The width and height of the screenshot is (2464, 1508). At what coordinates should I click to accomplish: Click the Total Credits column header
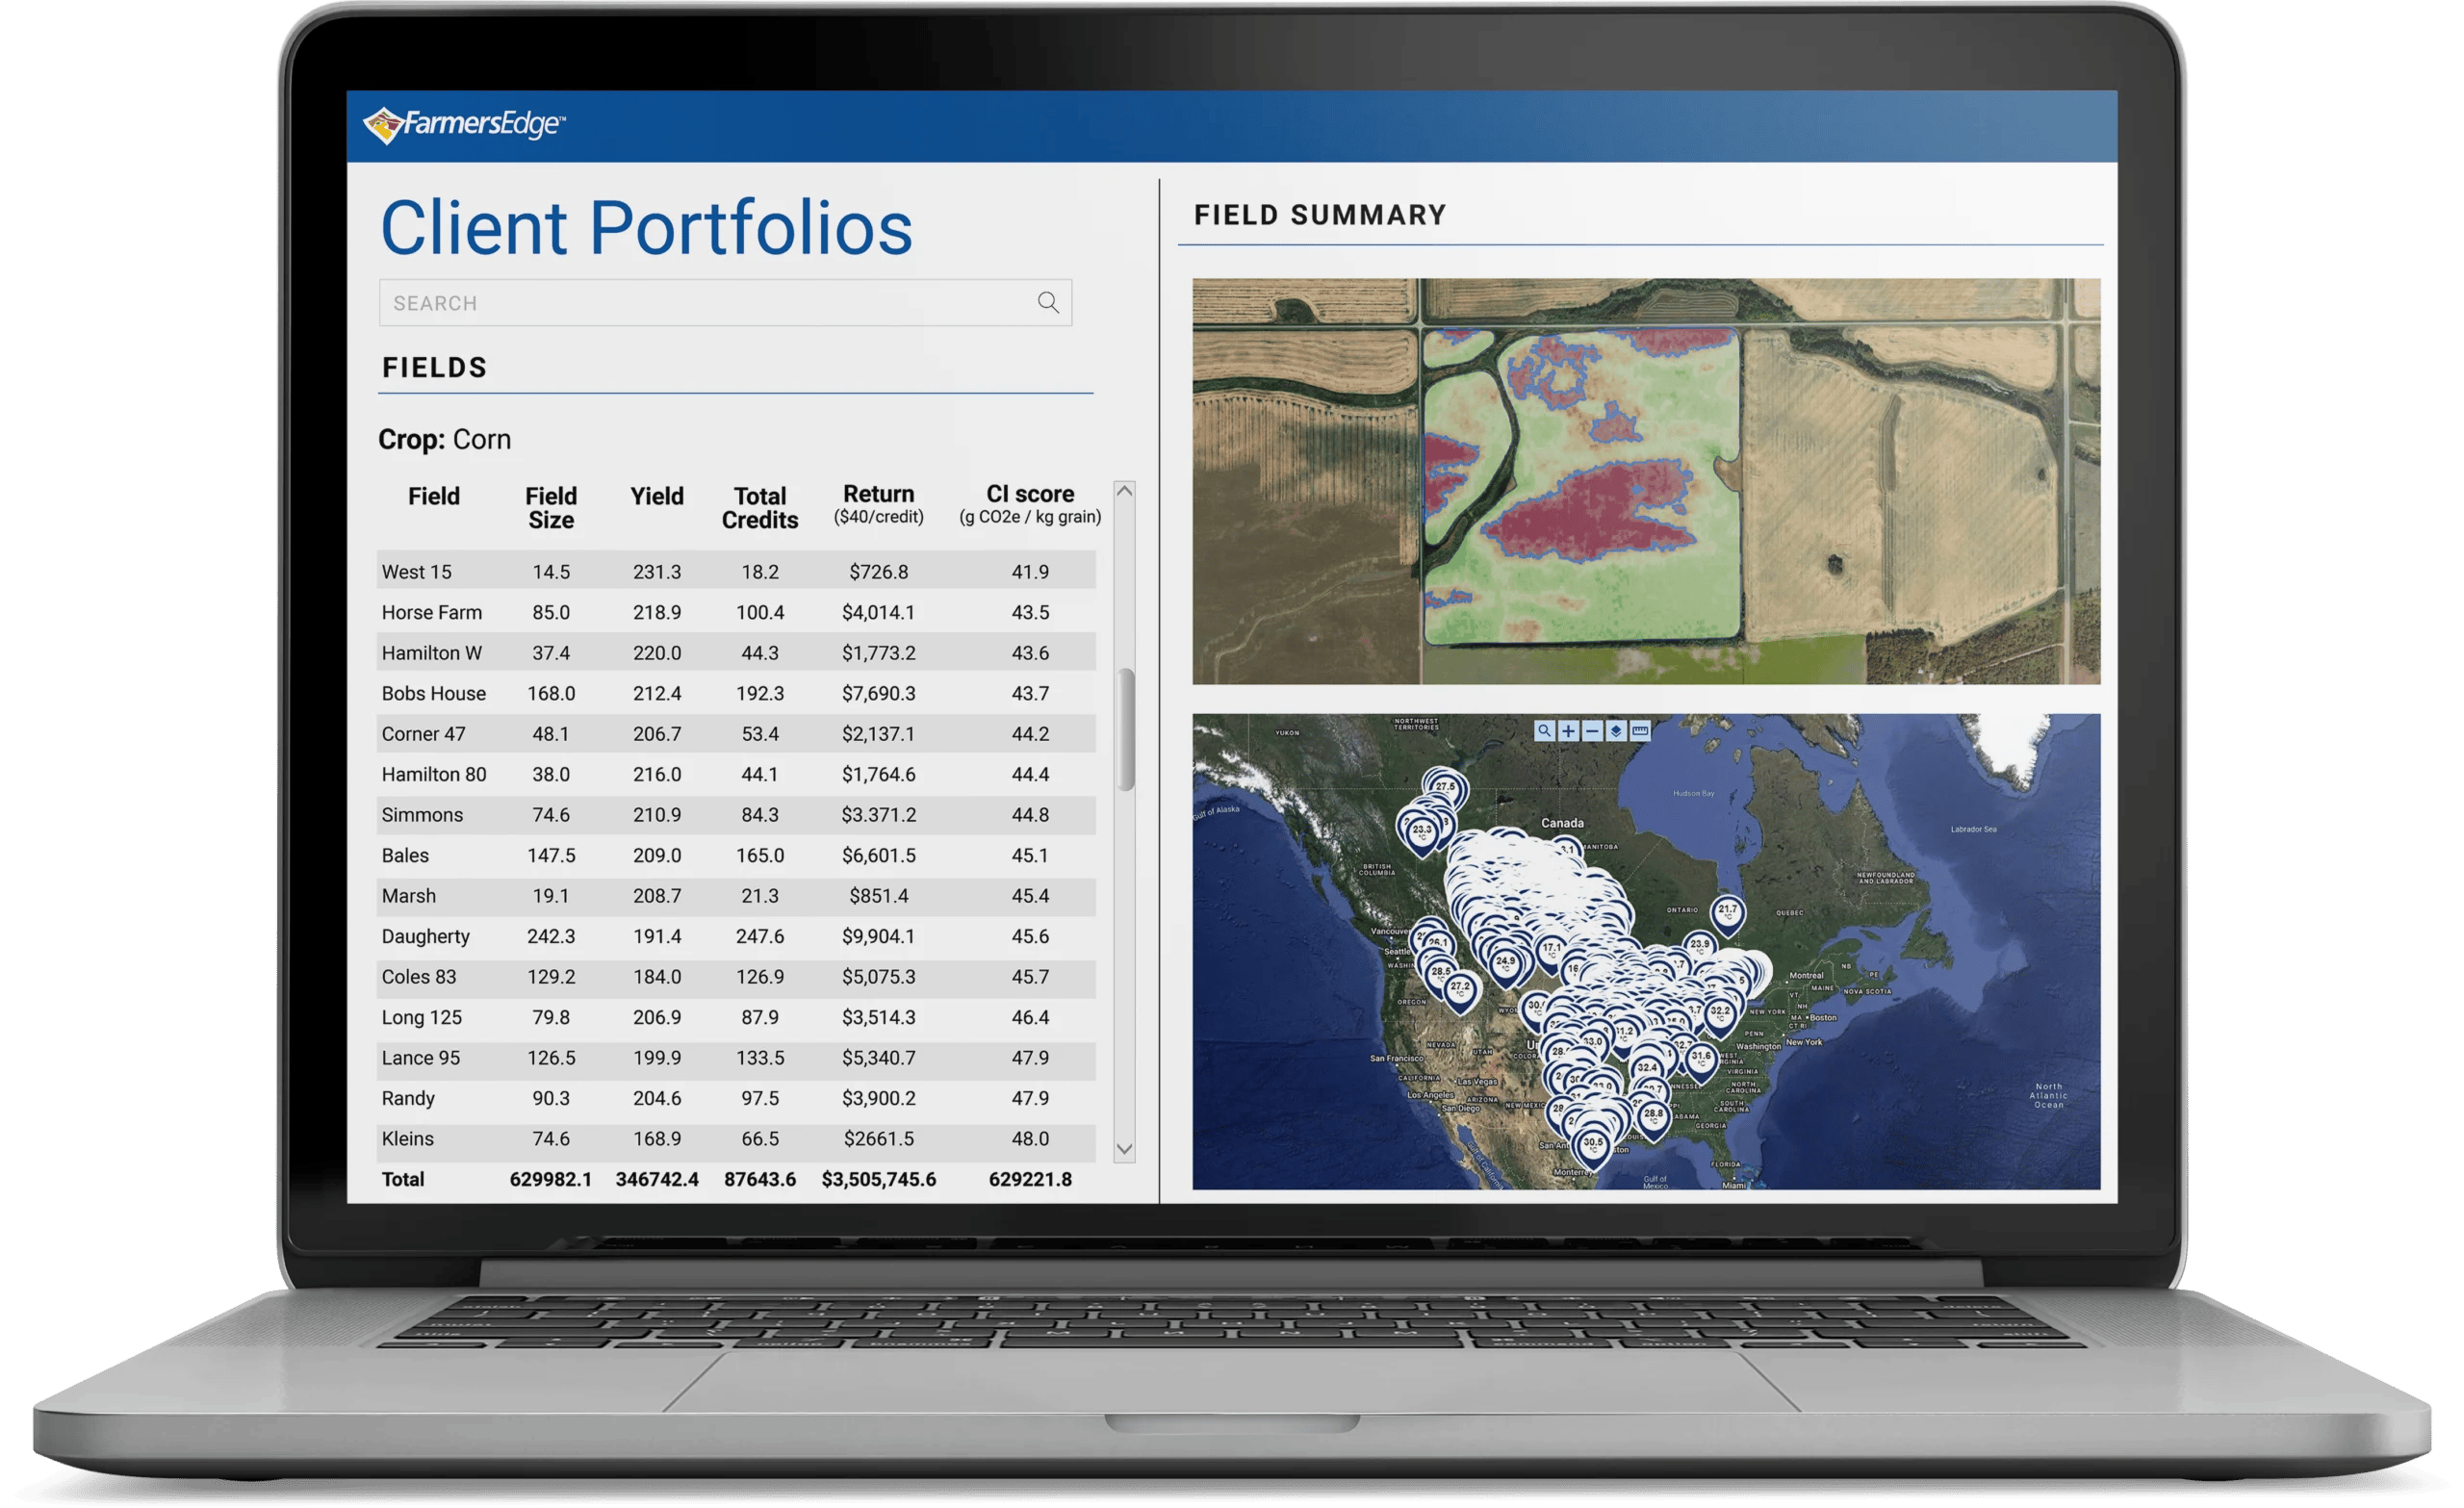pyautogui.click(x=759, y=507)
